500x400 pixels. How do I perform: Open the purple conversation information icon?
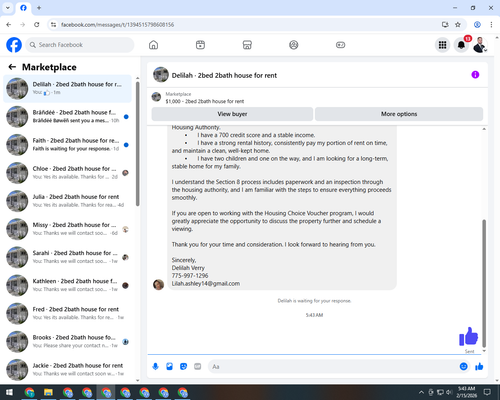475,75
